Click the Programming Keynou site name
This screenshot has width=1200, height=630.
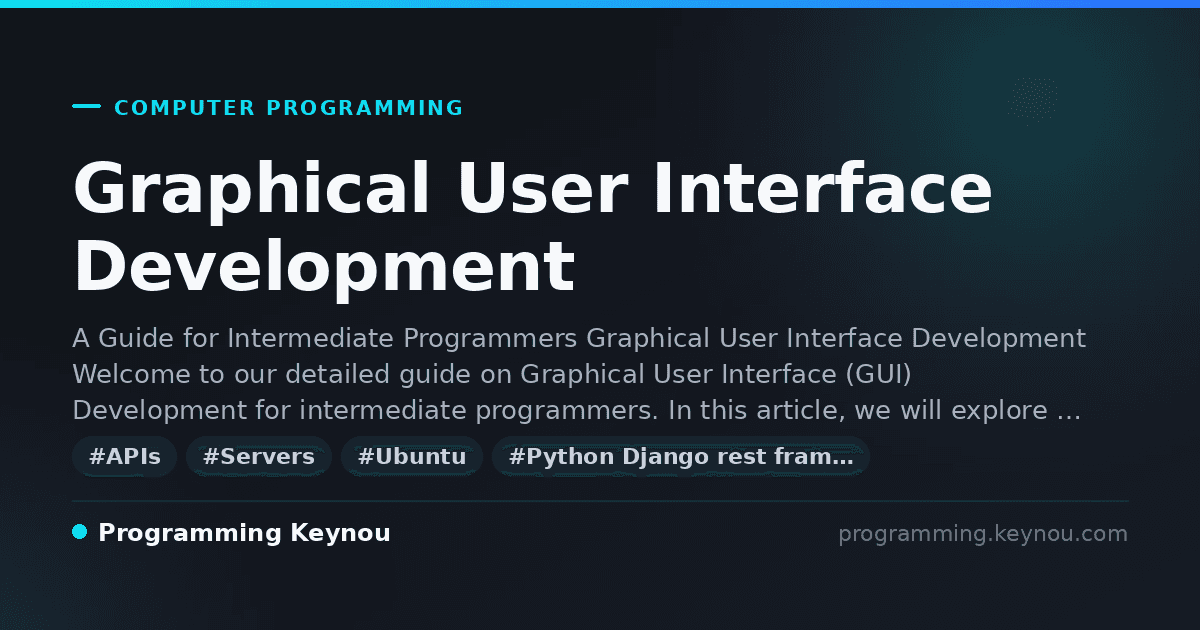click(244, 533)
